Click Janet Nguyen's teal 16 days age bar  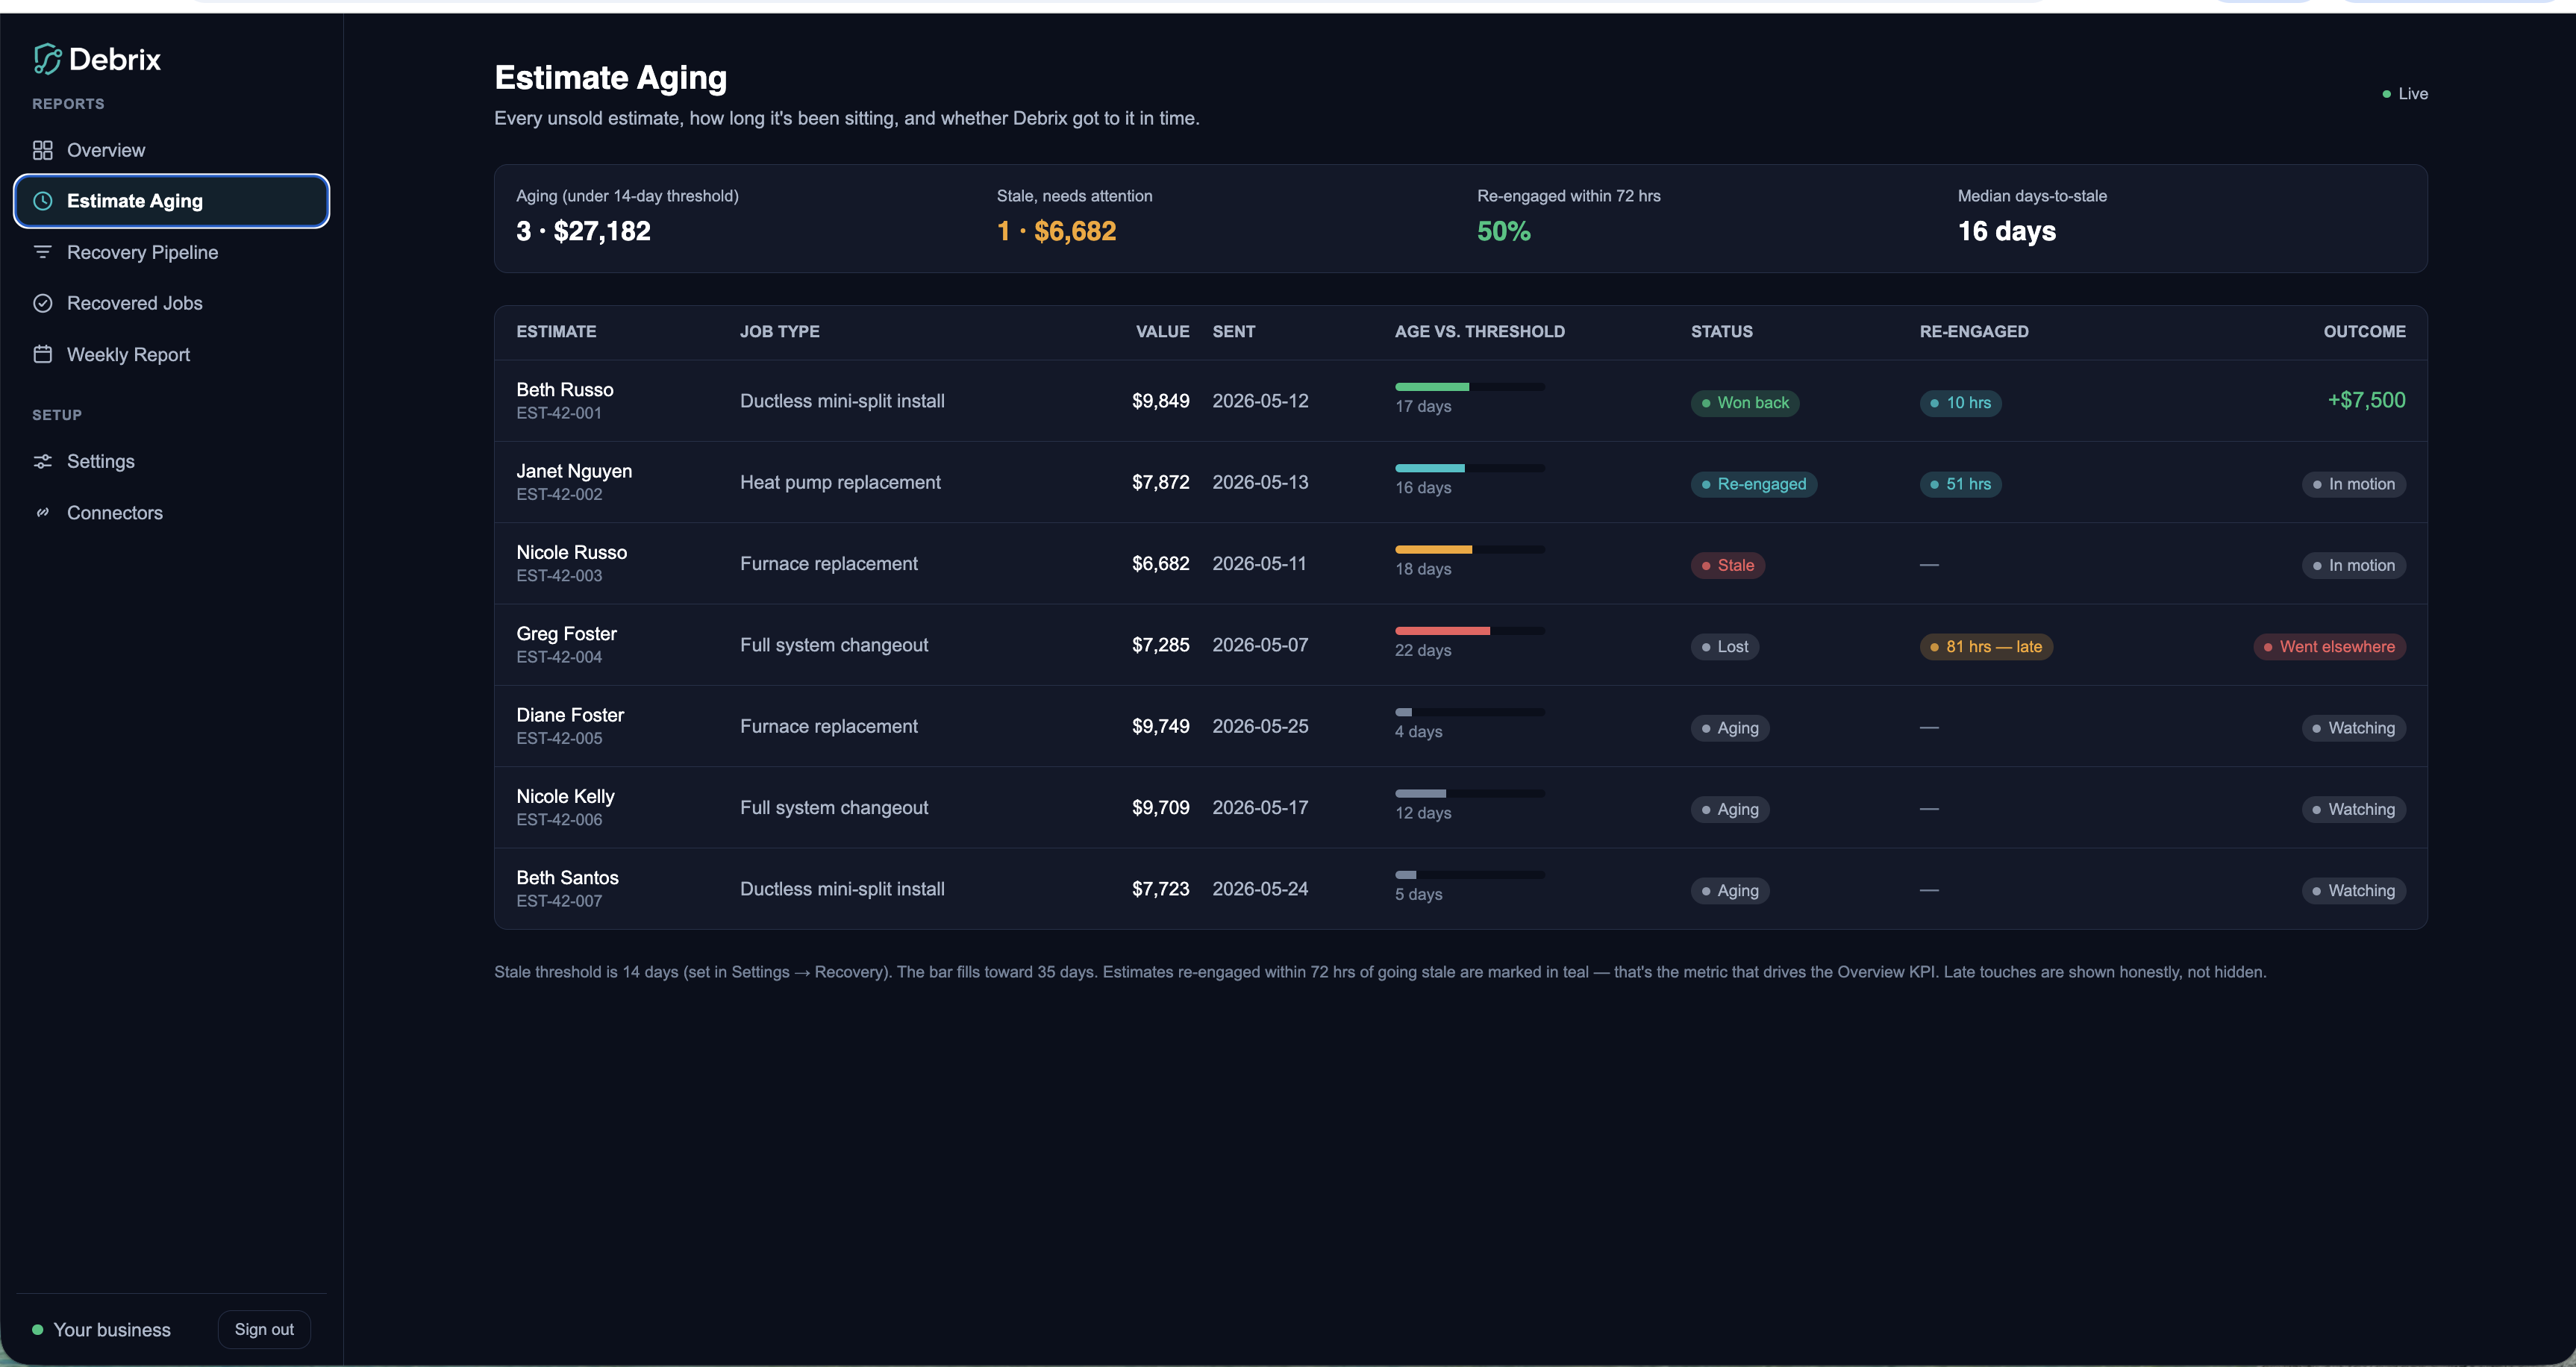point(1470,468)
